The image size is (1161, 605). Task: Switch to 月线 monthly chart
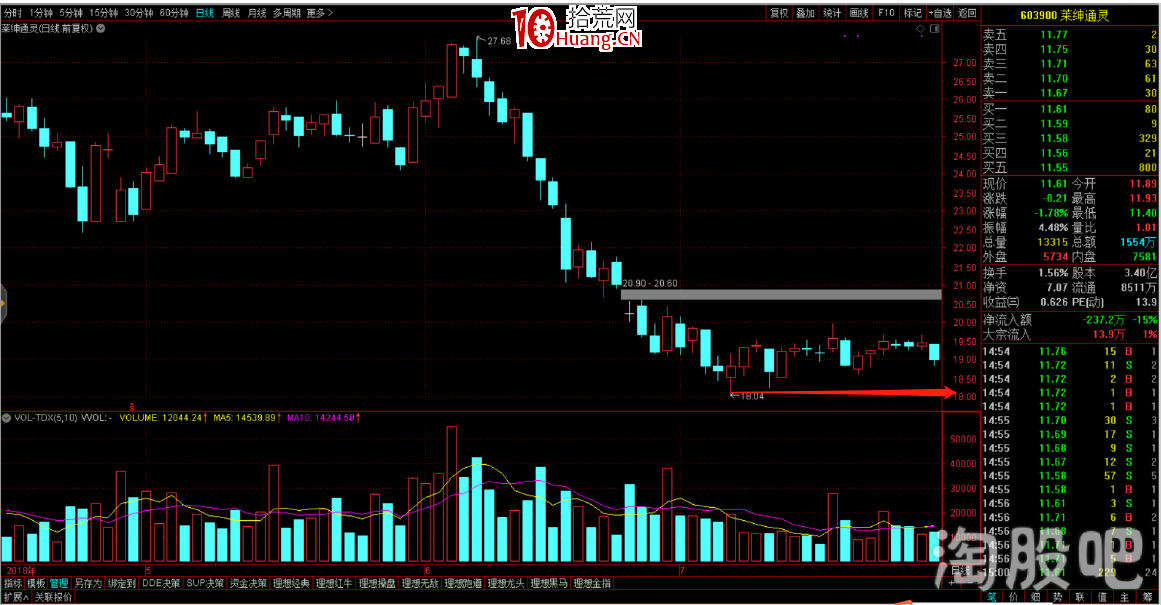[256, 13]
